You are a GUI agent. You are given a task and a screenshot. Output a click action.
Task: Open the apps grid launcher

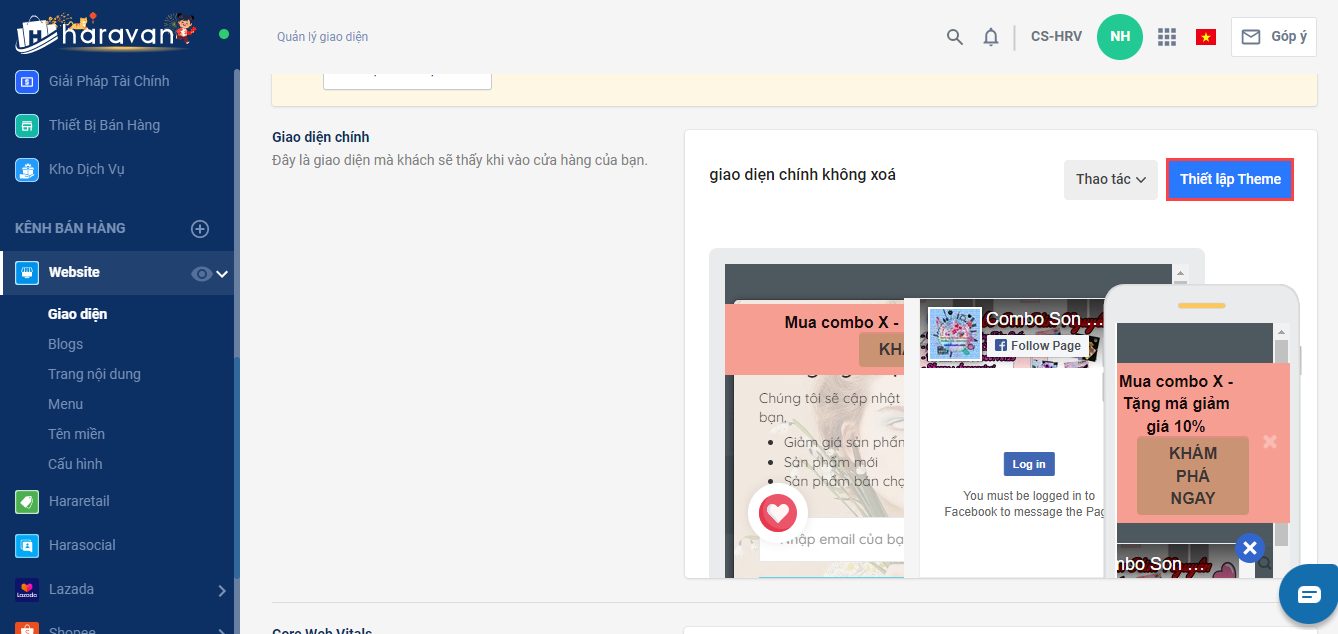(x=1167, y=37)
